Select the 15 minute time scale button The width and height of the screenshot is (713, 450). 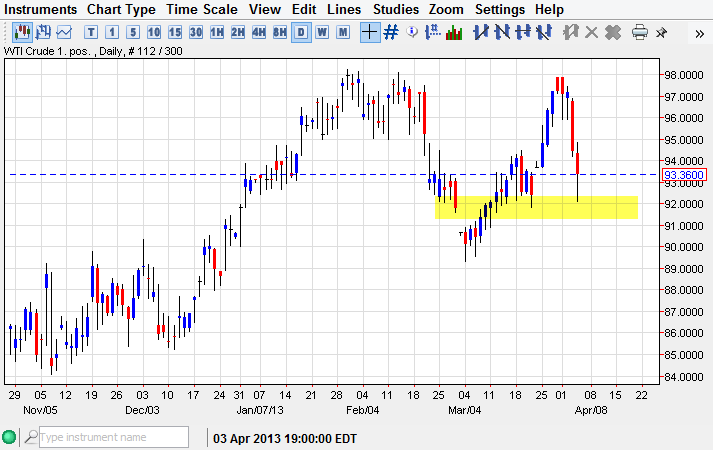pos(175,32)
